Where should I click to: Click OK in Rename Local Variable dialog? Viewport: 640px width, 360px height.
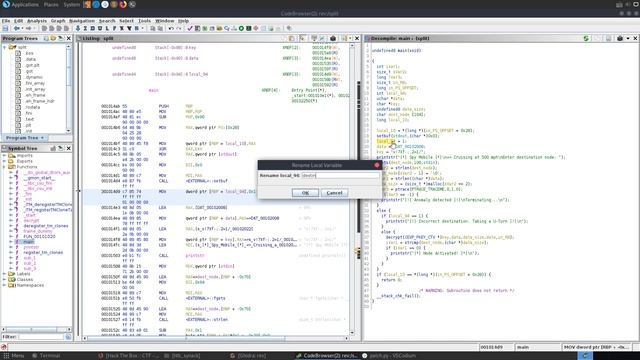tap(305, 193)
